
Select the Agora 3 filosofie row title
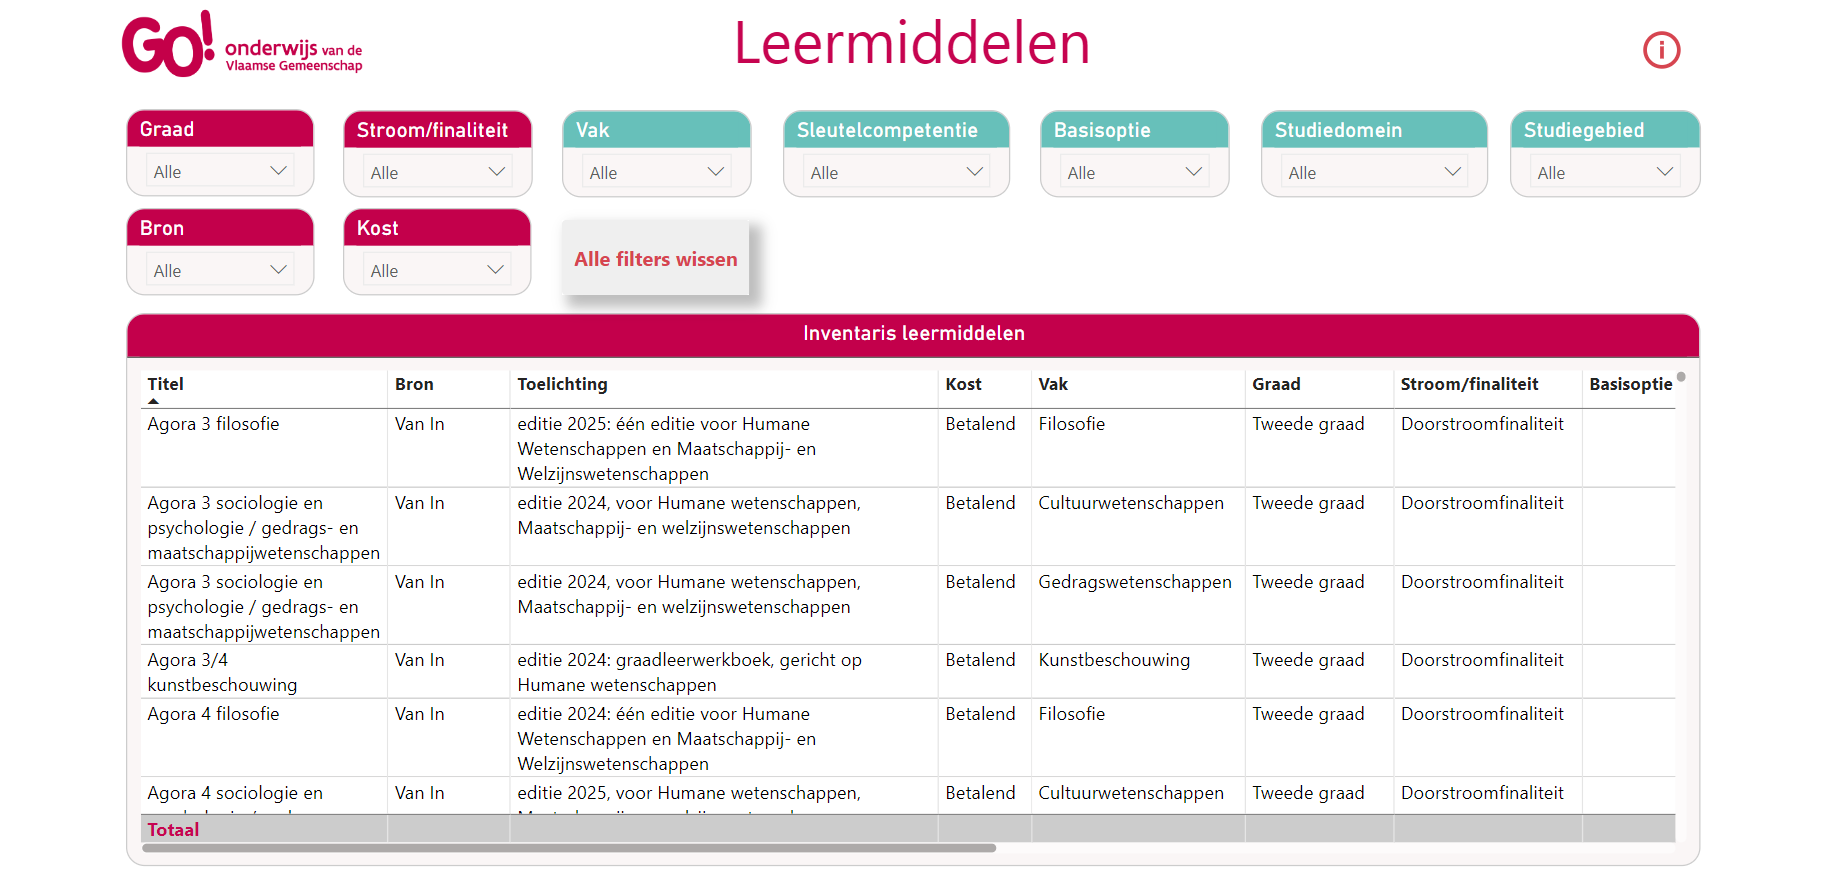click(213, 424)
